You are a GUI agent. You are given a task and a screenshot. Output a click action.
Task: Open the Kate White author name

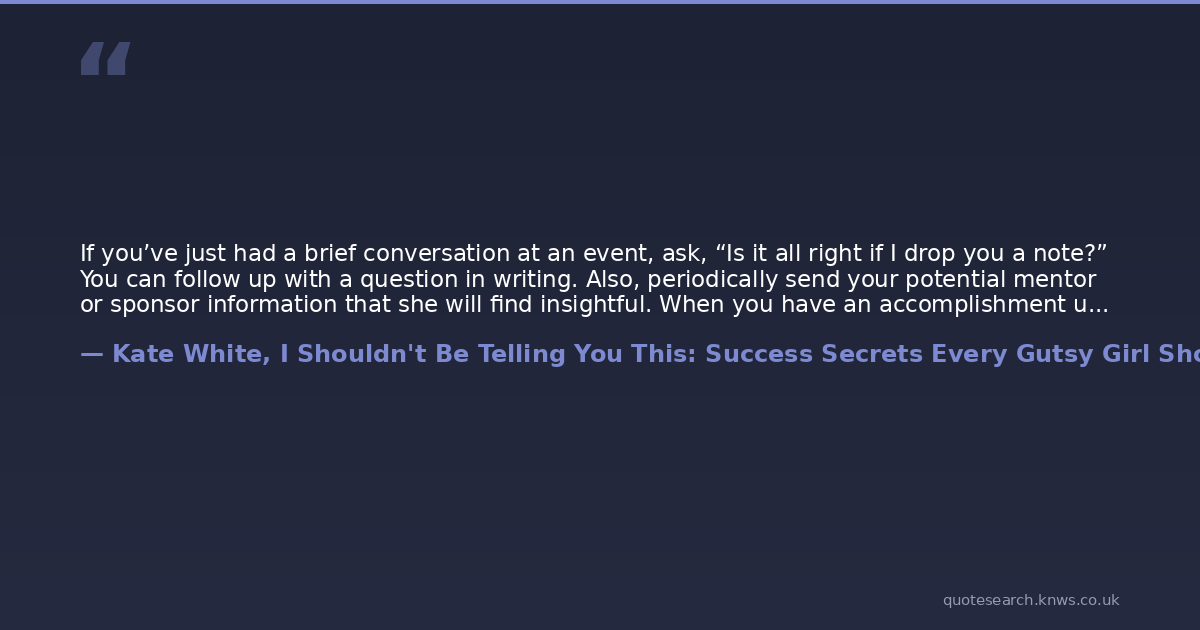tap(188, 355)
